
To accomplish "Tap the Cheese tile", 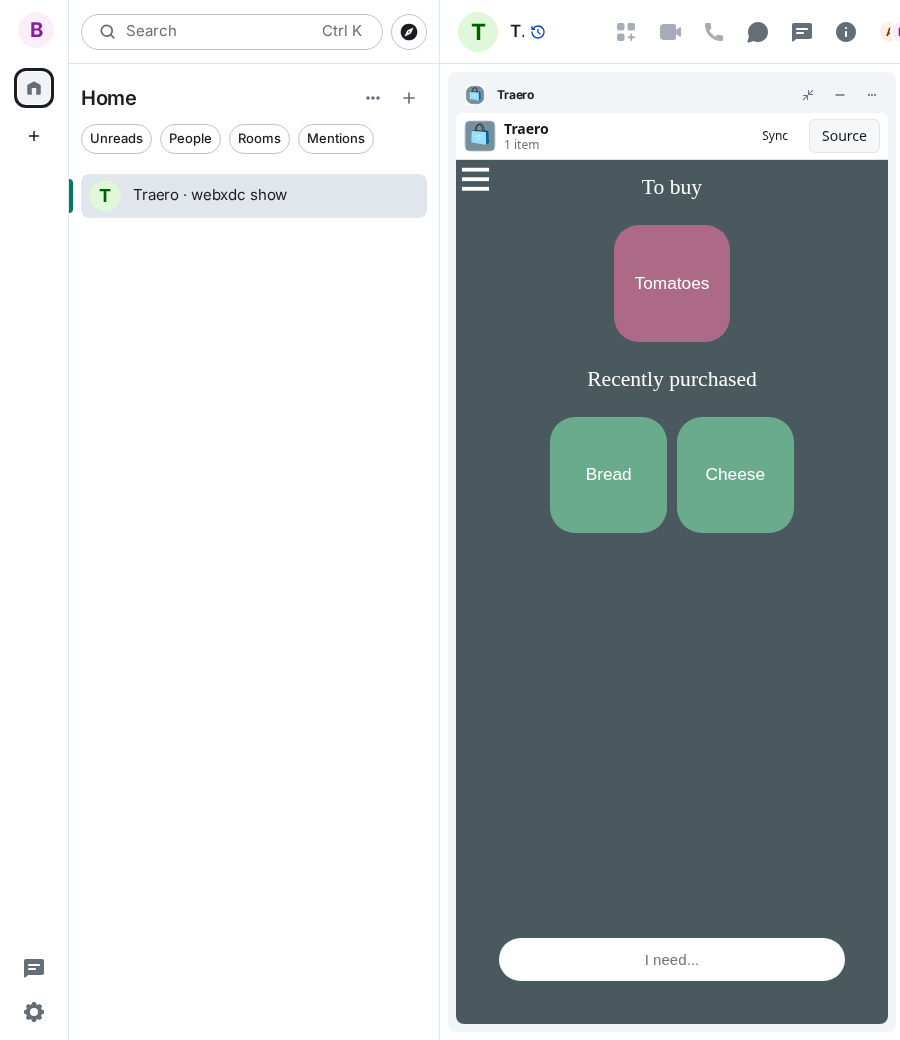I will (735, 474).
